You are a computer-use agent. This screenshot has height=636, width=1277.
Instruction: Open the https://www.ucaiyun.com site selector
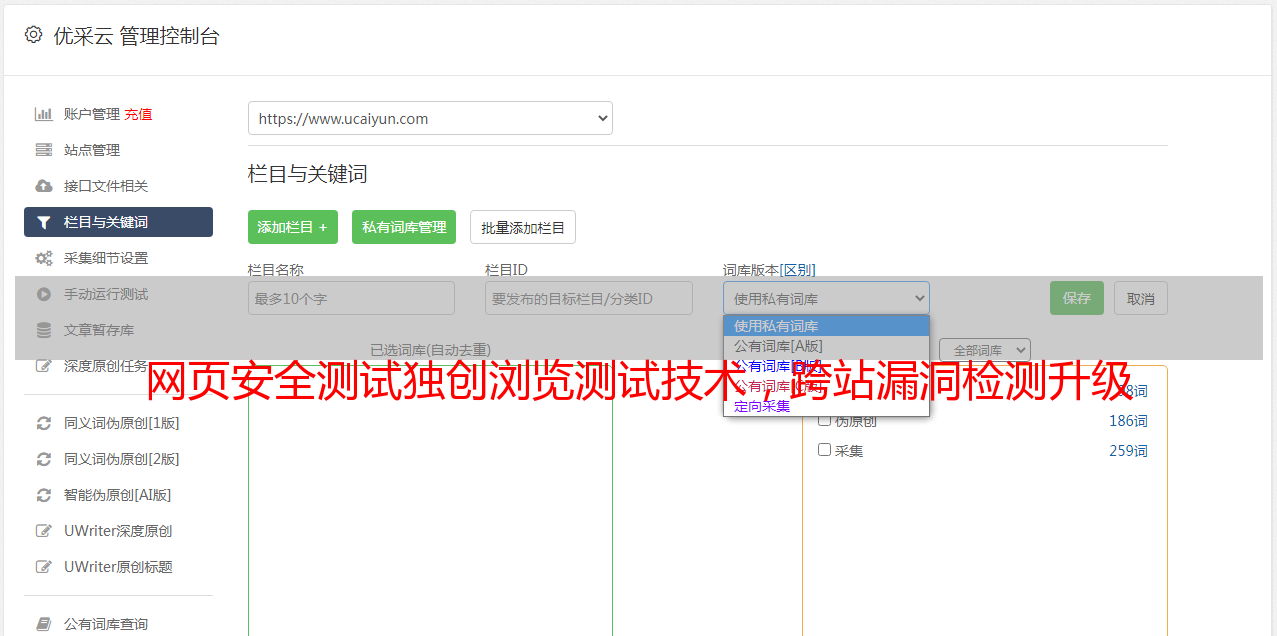(430, 118)
